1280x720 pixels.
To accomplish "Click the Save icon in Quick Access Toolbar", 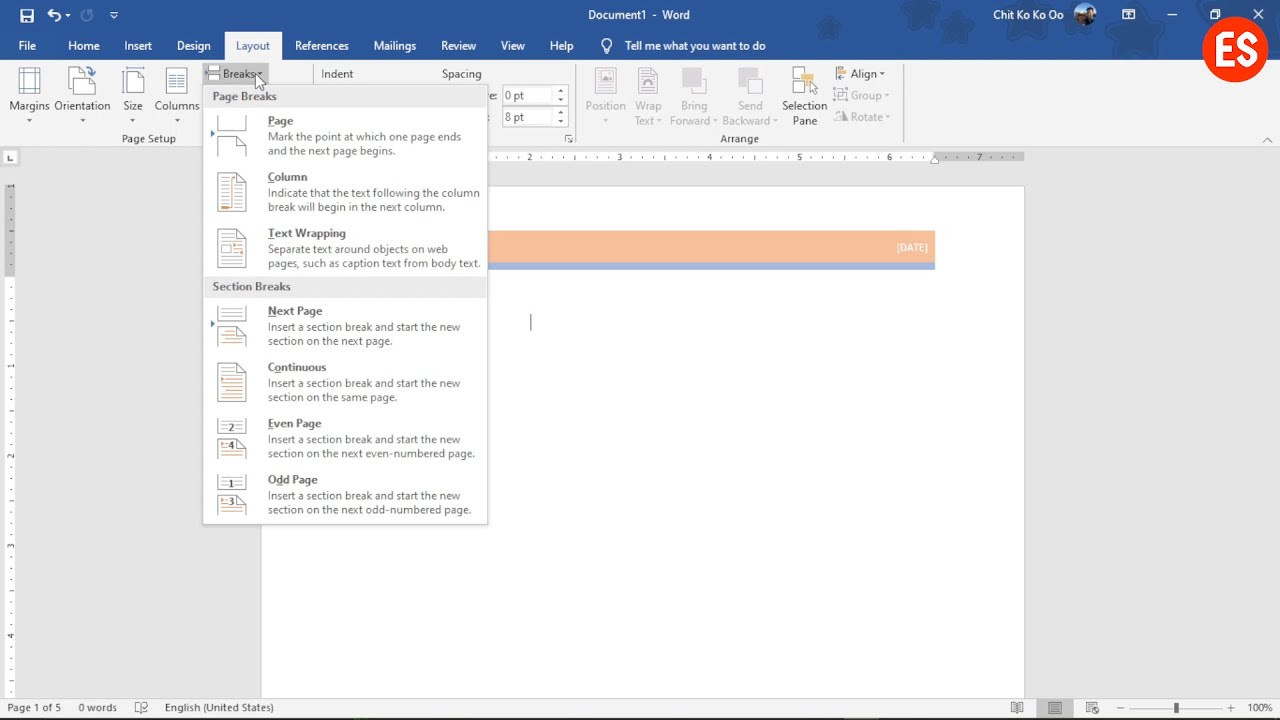I will (27, 15).
